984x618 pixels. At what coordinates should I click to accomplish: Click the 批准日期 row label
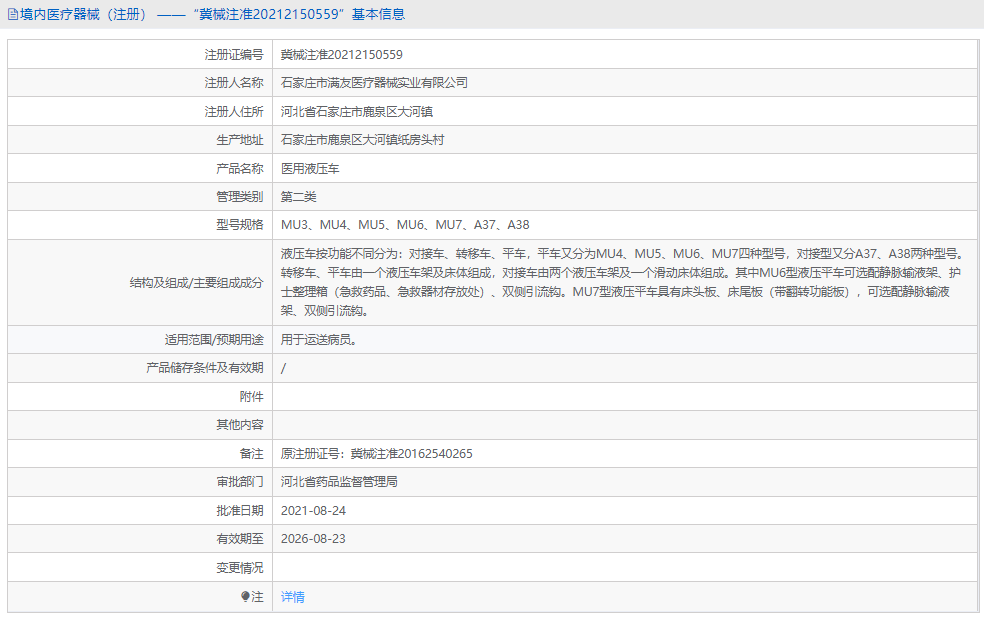(240, 511)
